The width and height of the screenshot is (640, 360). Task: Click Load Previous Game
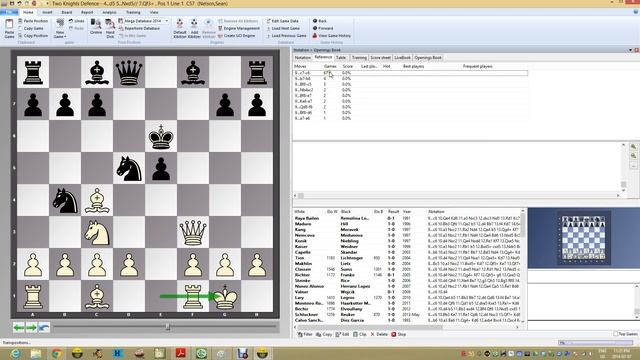point(286,36)
